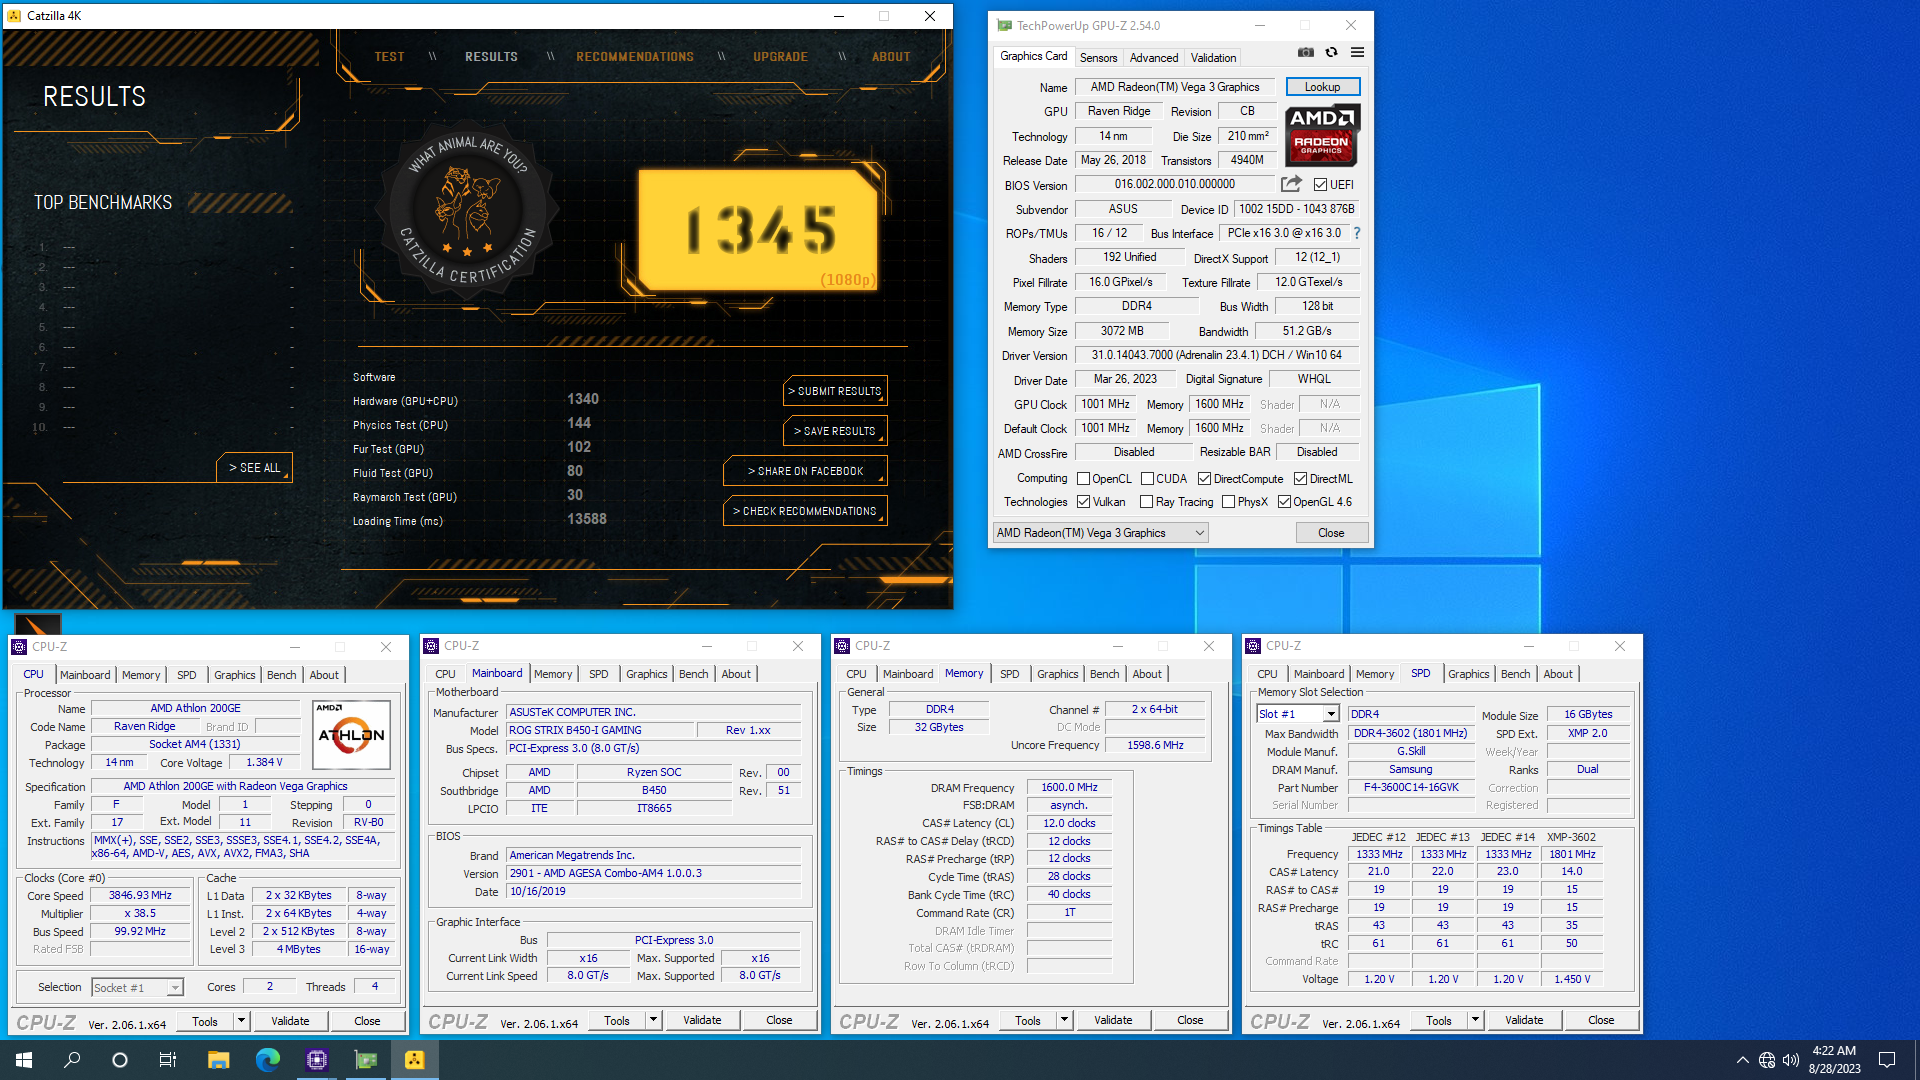
Task: Click SAVE RESULTS in Catzilla
Action: 835,431
